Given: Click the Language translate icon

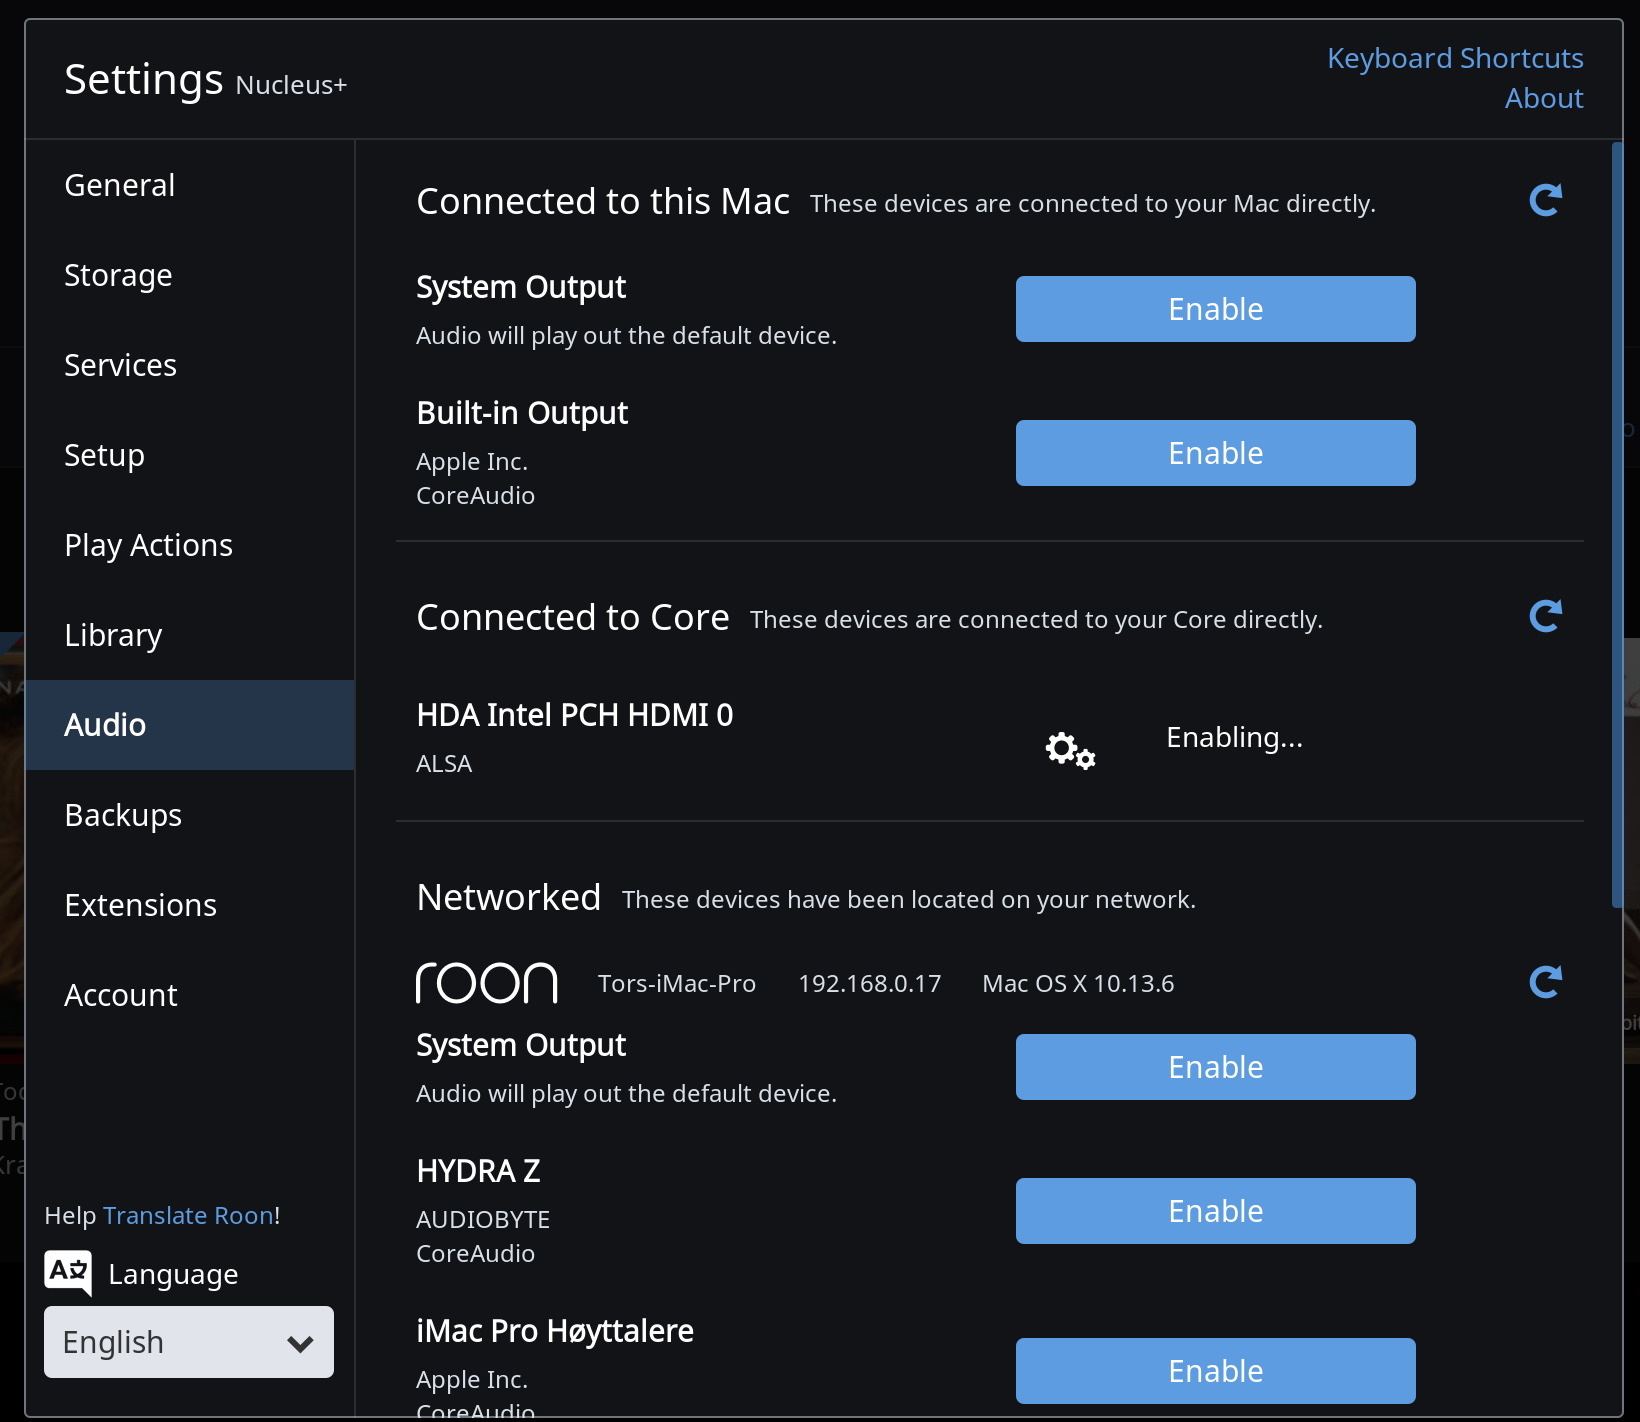Looking at the screenshot, I should click(68, 1273).
